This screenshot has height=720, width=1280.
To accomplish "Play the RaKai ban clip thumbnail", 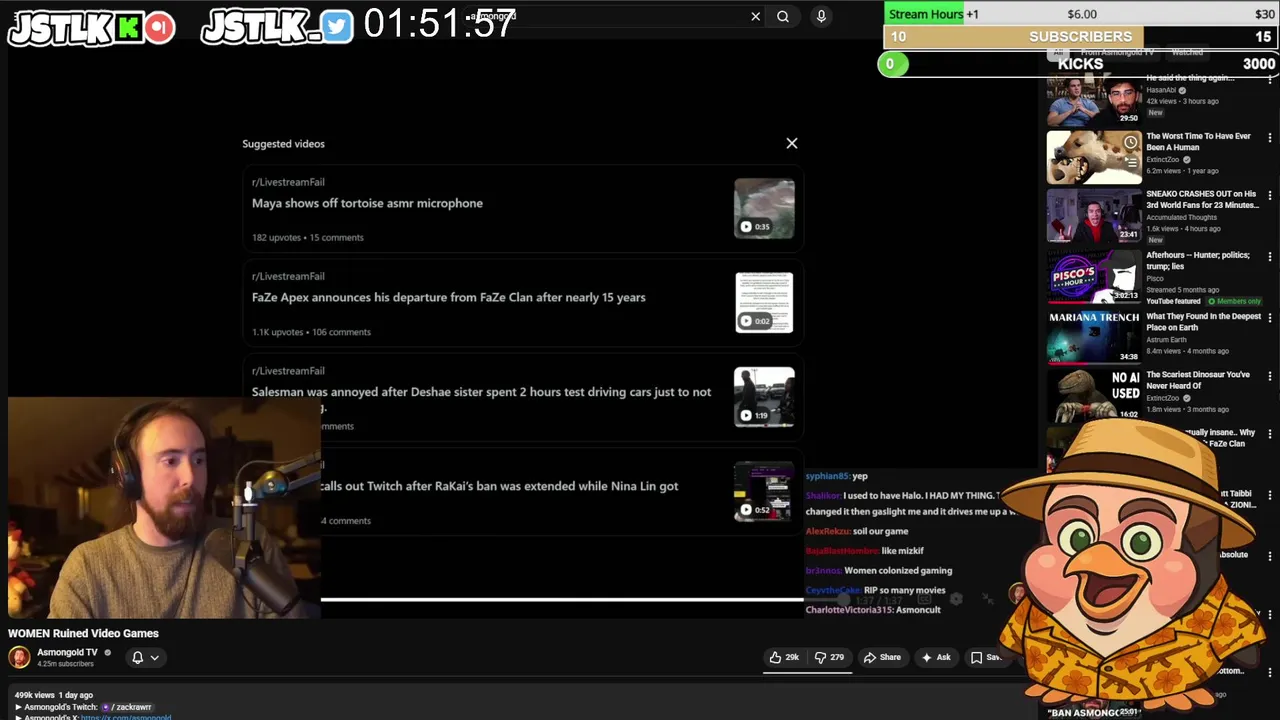I will click(764, 491).
